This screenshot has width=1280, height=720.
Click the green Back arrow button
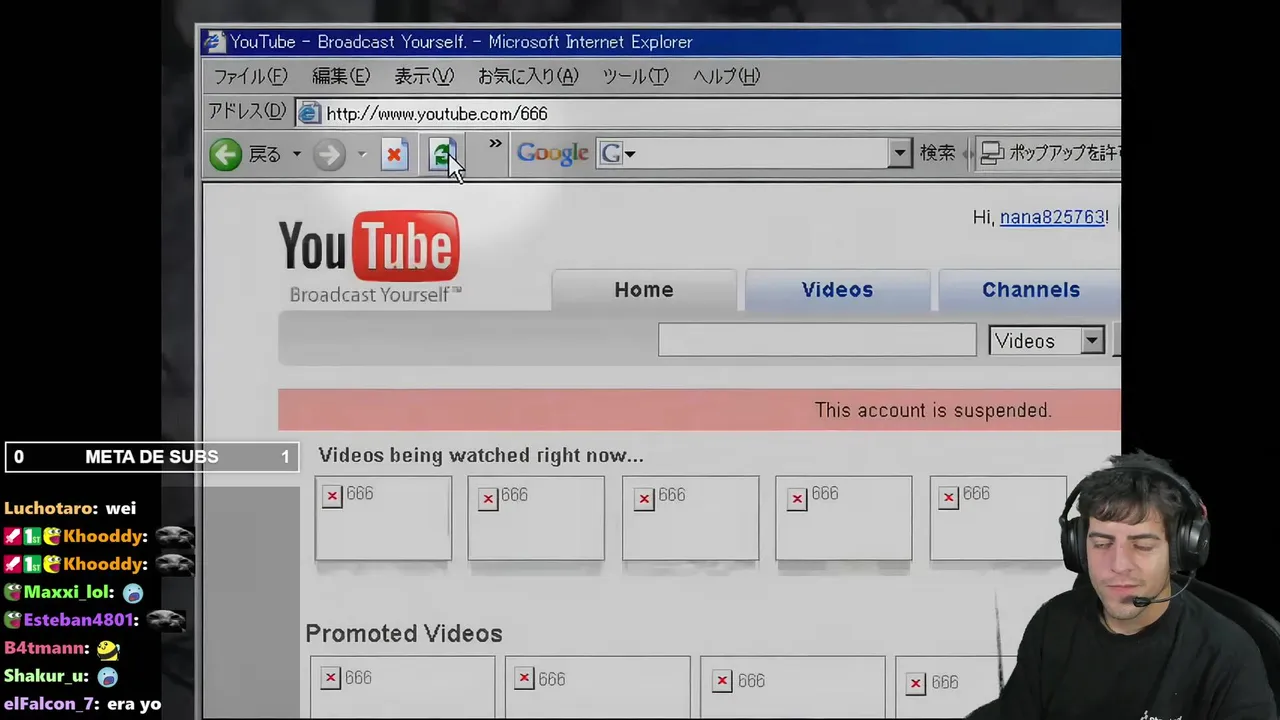pyautogui.click(x=226, y=154)
